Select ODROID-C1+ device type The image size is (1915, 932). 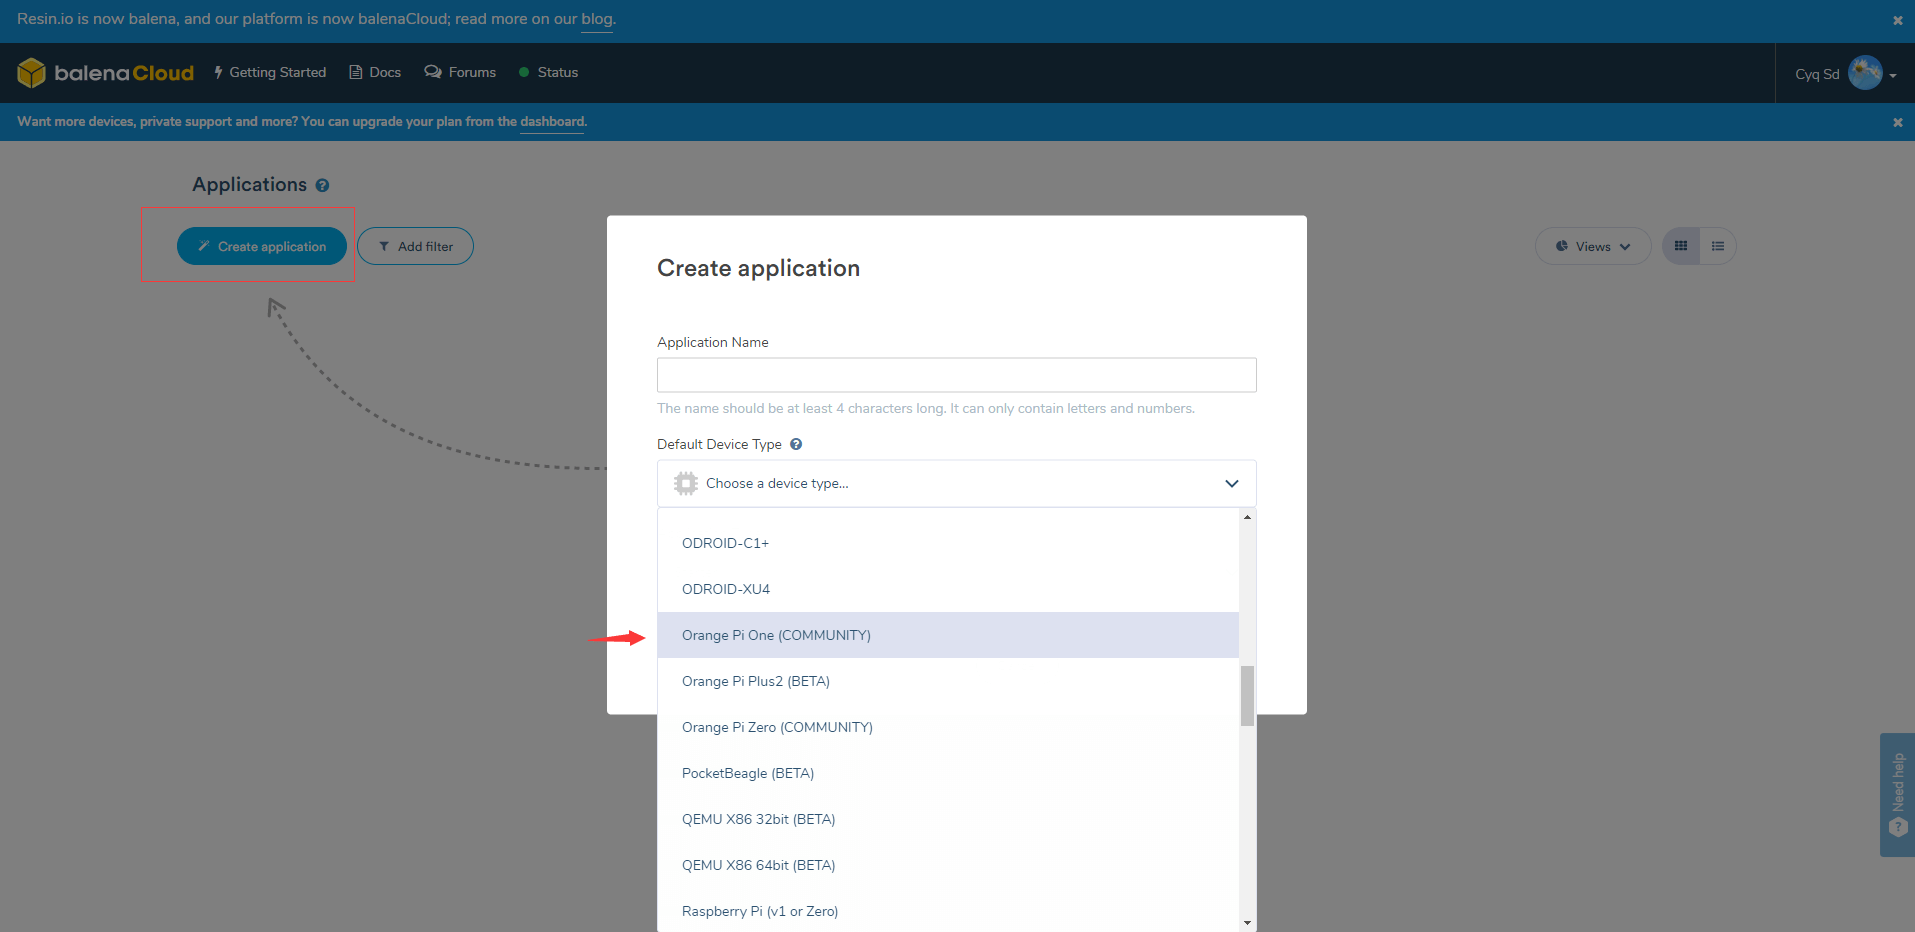(x=948, y=543)
